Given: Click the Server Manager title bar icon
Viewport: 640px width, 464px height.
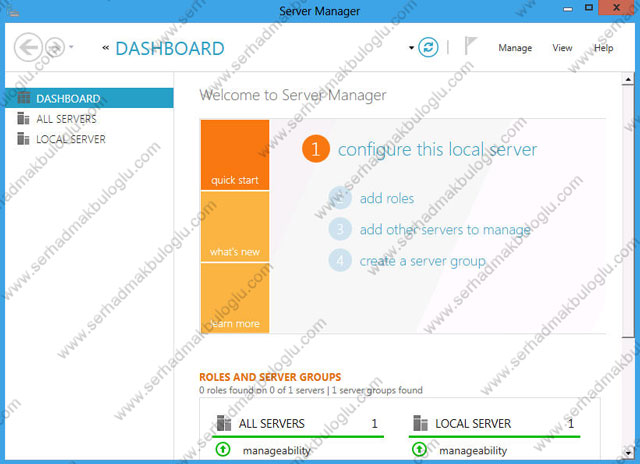Looking at the screenshot, I should click(x=12, y=11).
